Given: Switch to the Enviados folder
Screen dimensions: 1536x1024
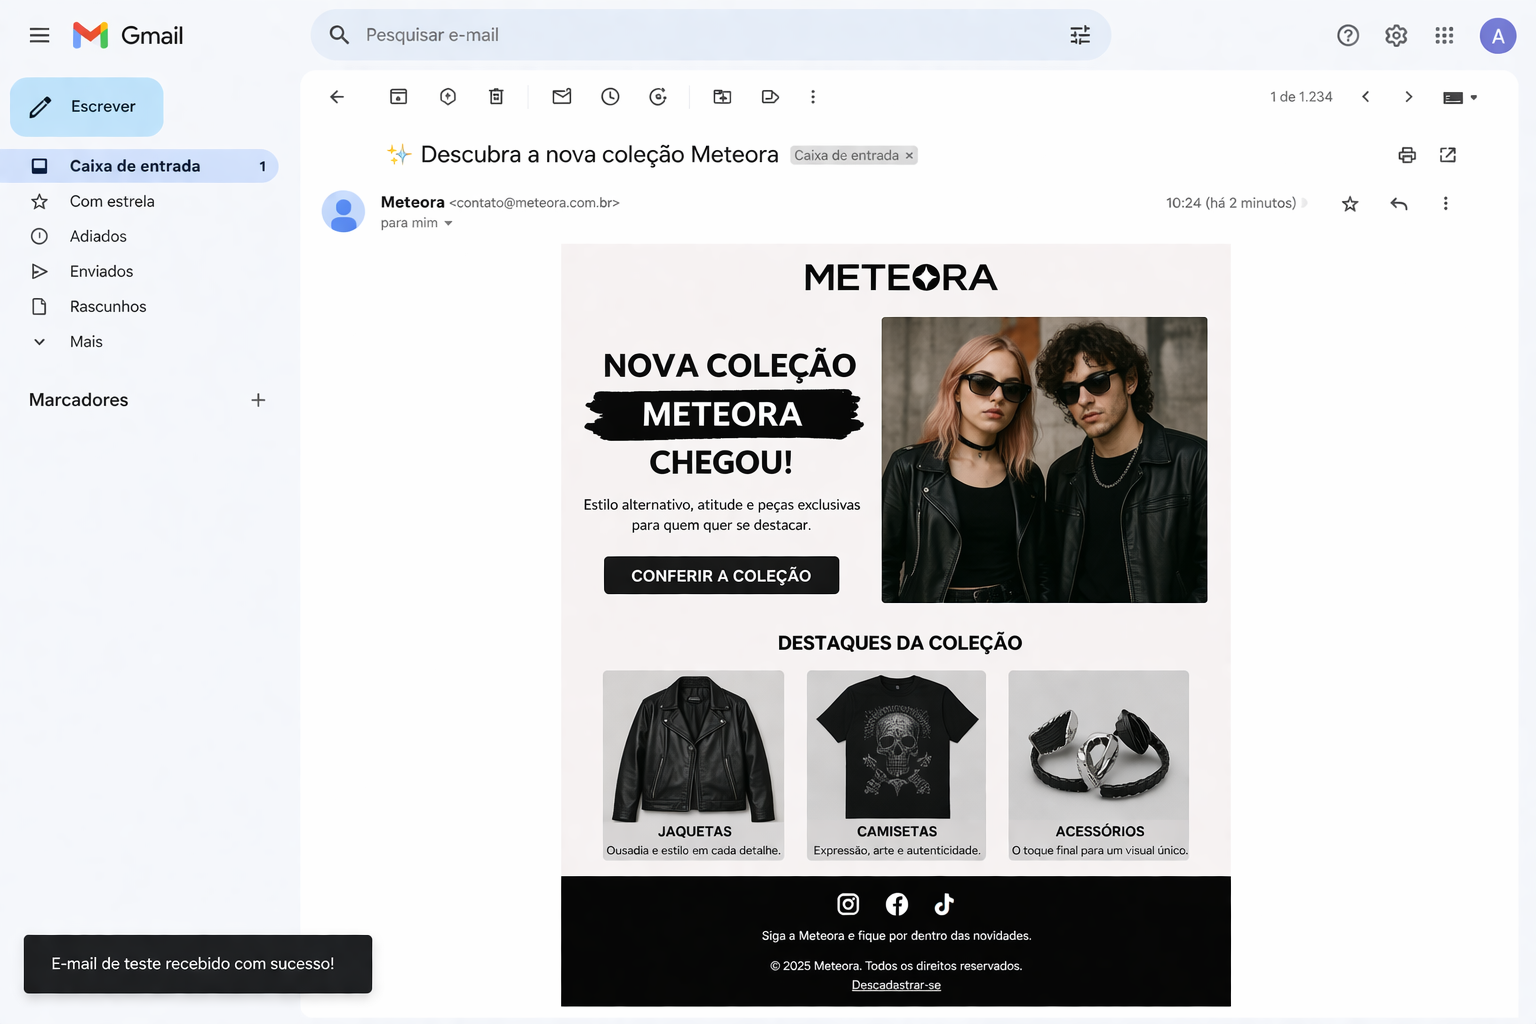Looking at the screenshot, I should [101, 271].
